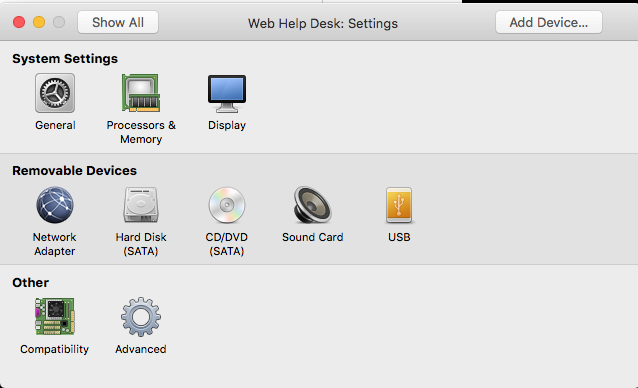Image resolution: width=638 pixels, height=388 pixels.
Task: Select the USB device icon
Action: pyautogui.click(x=399, y=205)
